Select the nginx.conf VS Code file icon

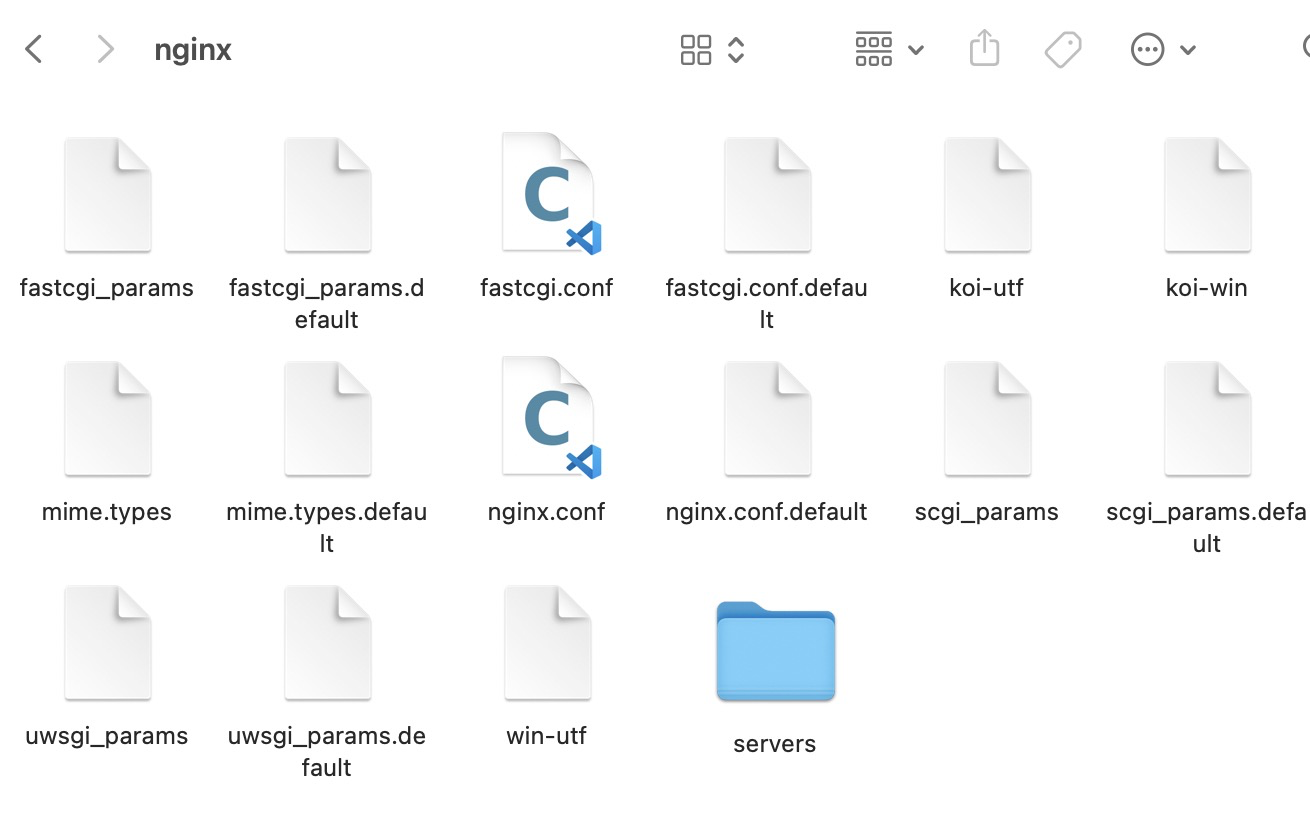(x=551, y=418)
